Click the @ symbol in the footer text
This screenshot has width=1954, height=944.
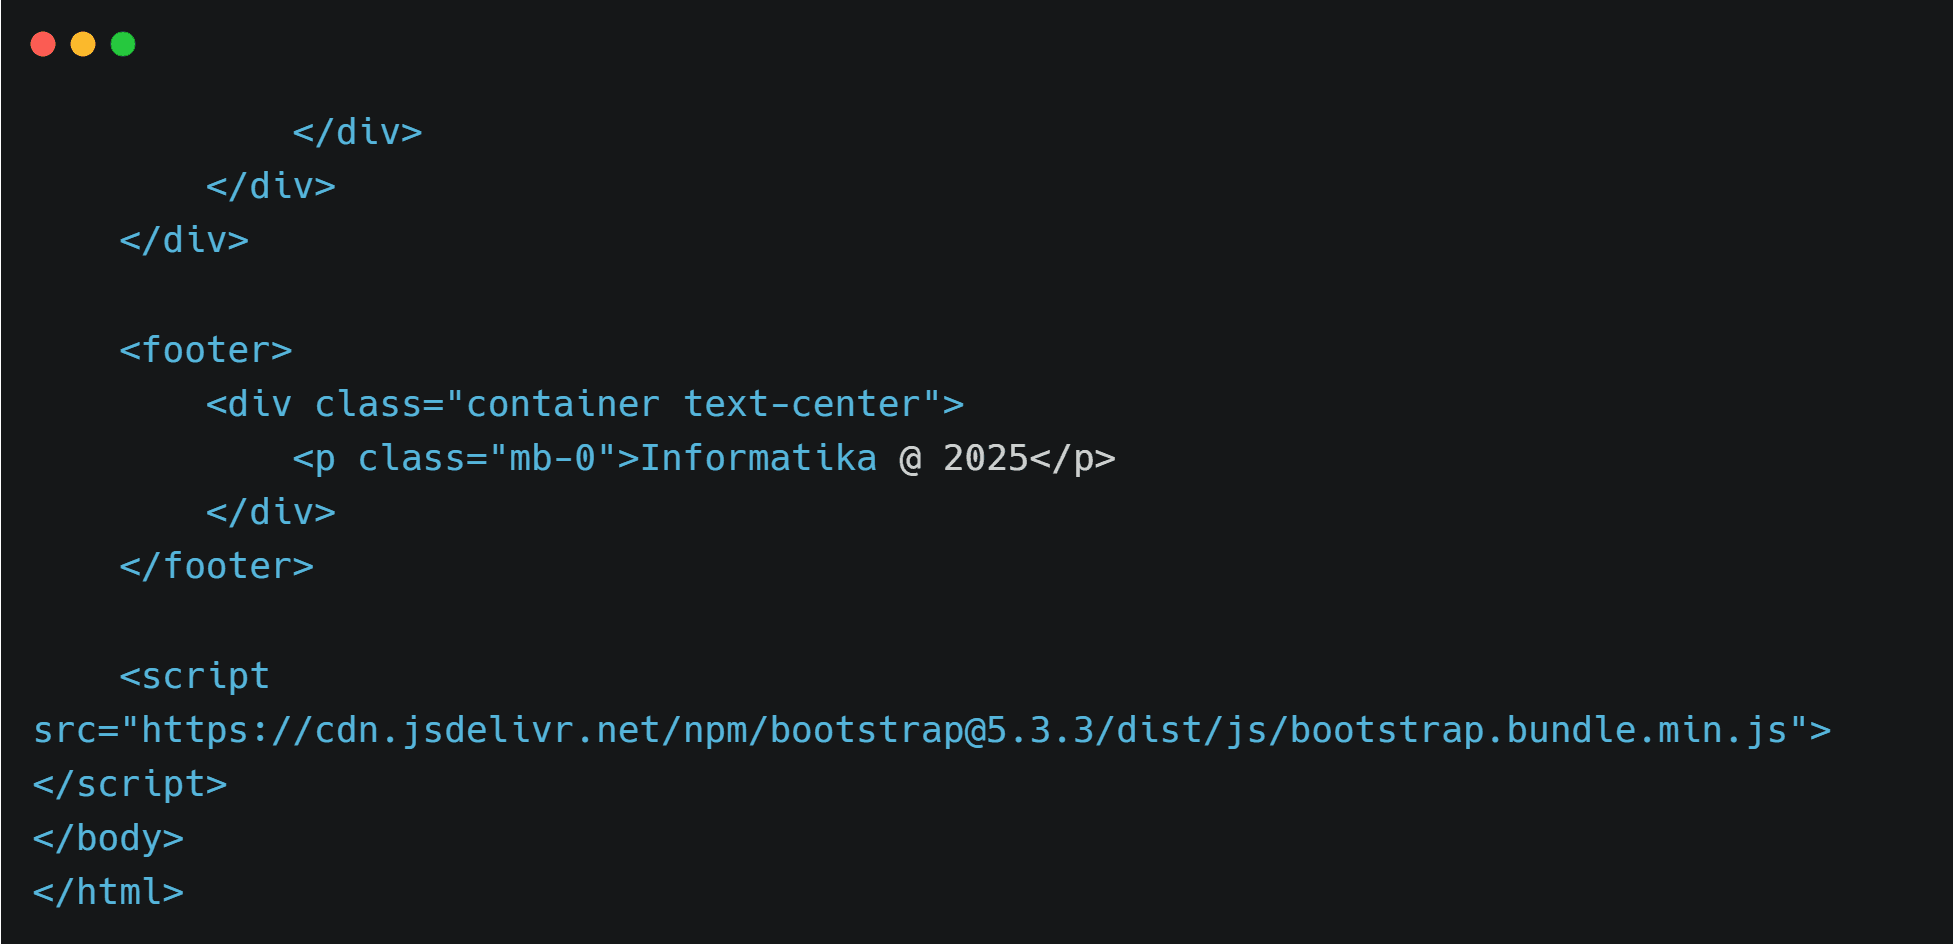(x=910, y=458)
